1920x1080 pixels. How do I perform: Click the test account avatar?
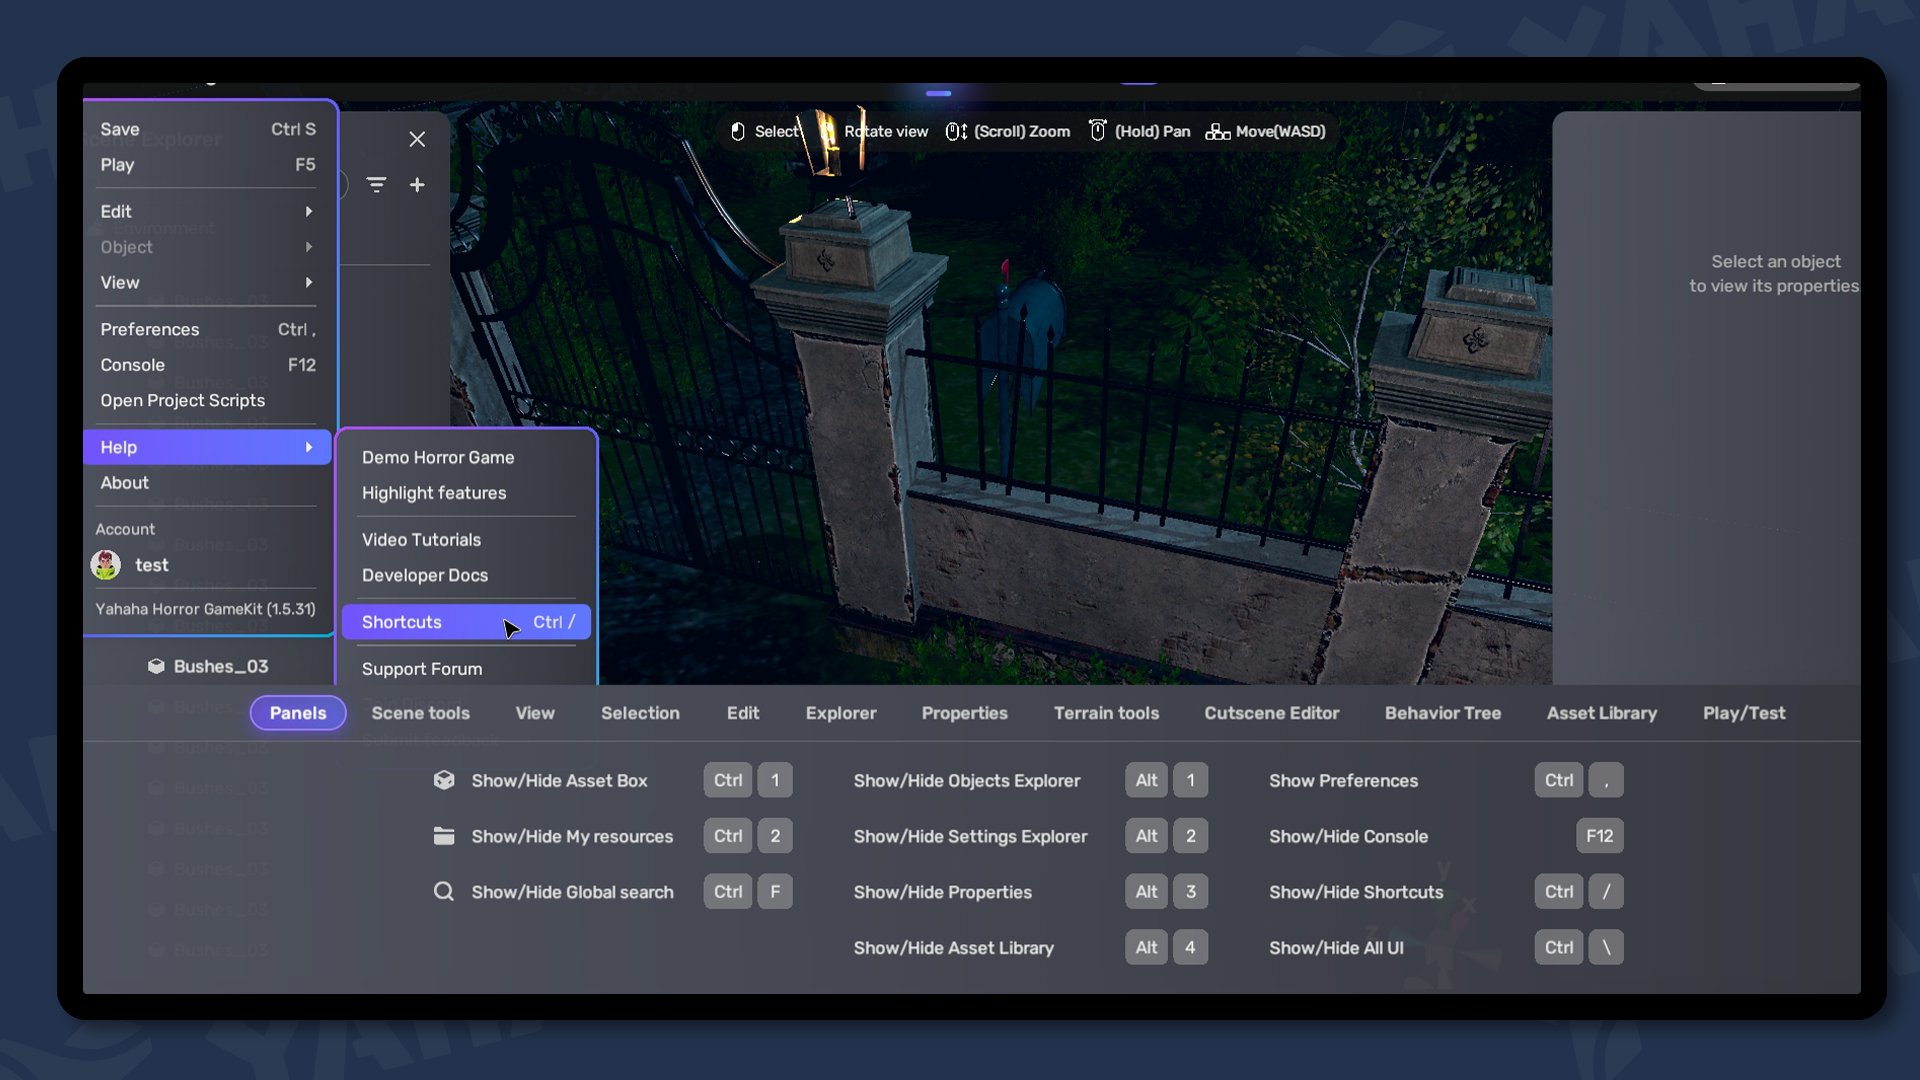click(106, 565)
